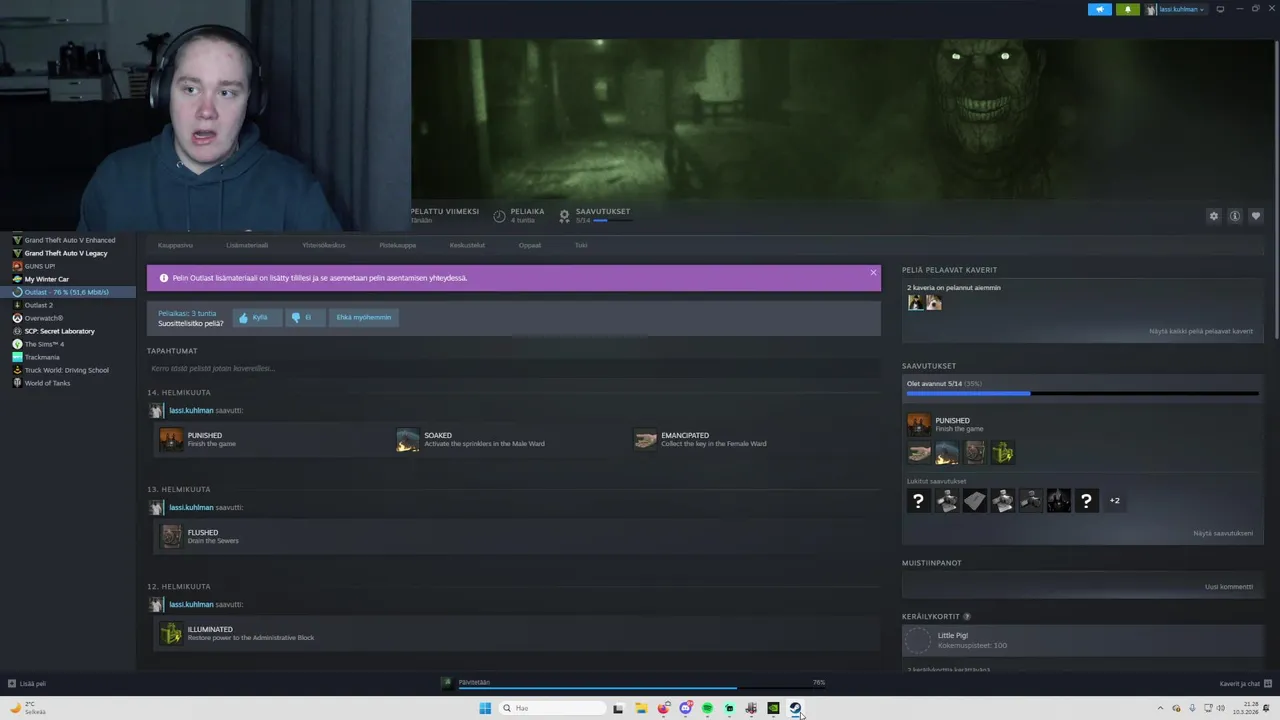1280x720 pixels.
Task: Open the Keskustelut tab
Action: pyautogui.click(x=467, y=245)
